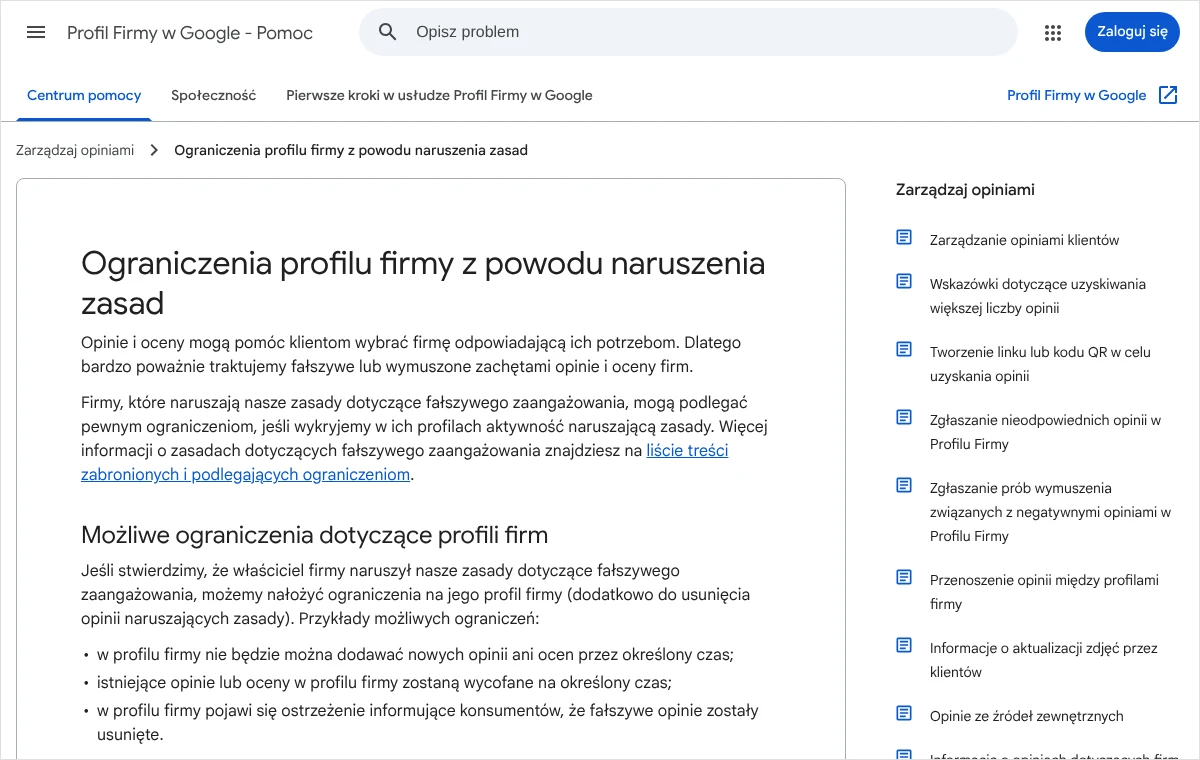Click the Możliwe ograniczenia dotyczące profili firm heading
Screen dimensions: 1200x760
pyautogui.click(x=314, y=534)
